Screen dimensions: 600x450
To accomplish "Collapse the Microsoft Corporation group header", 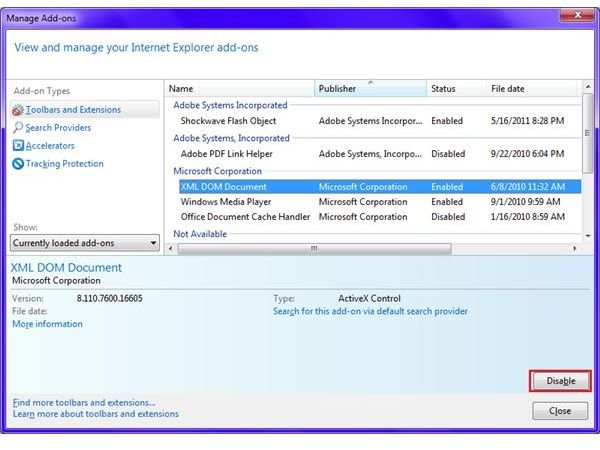I will 218,171.
